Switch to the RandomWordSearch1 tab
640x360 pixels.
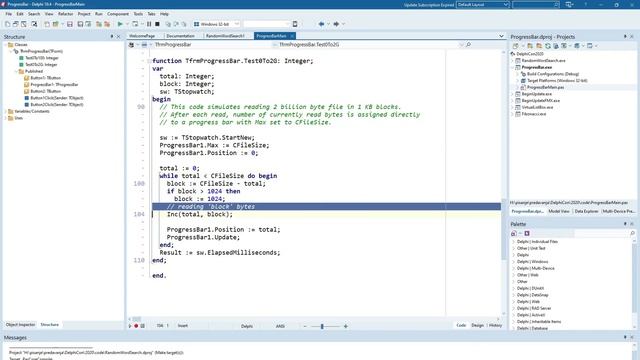click(x=225, y=36)
